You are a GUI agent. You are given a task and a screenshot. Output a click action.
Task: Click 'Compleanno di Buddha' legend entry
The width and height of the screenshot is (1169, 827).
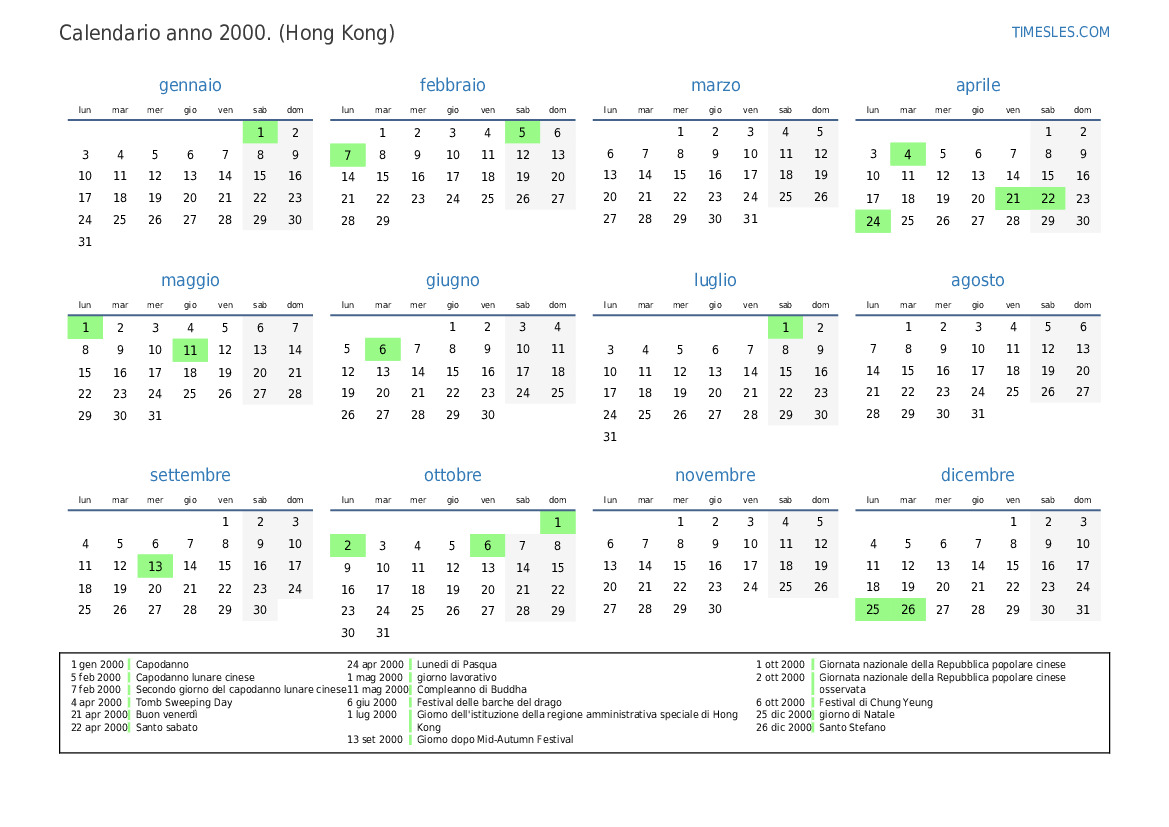(x=471, y=690)
